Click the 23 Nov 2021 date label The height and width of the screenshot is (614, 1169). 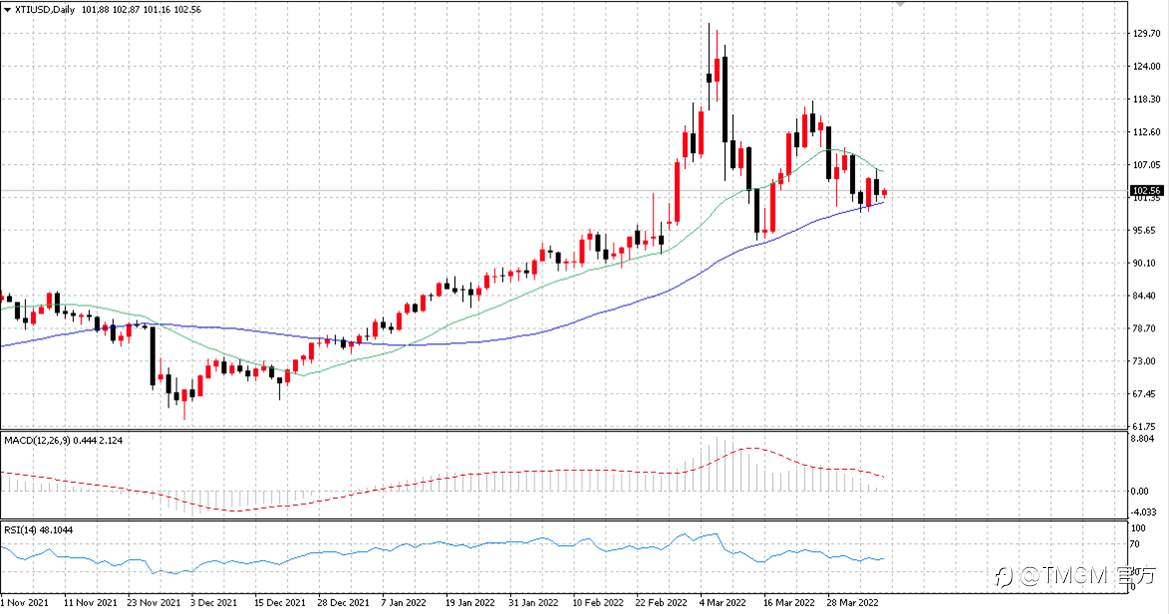(154, 602)
